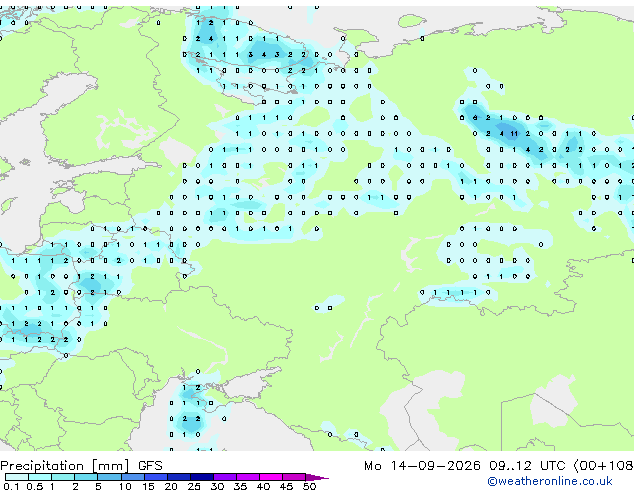Click the legend label 0.1
The height and width of the screenshot is (490, 634).
9,486
